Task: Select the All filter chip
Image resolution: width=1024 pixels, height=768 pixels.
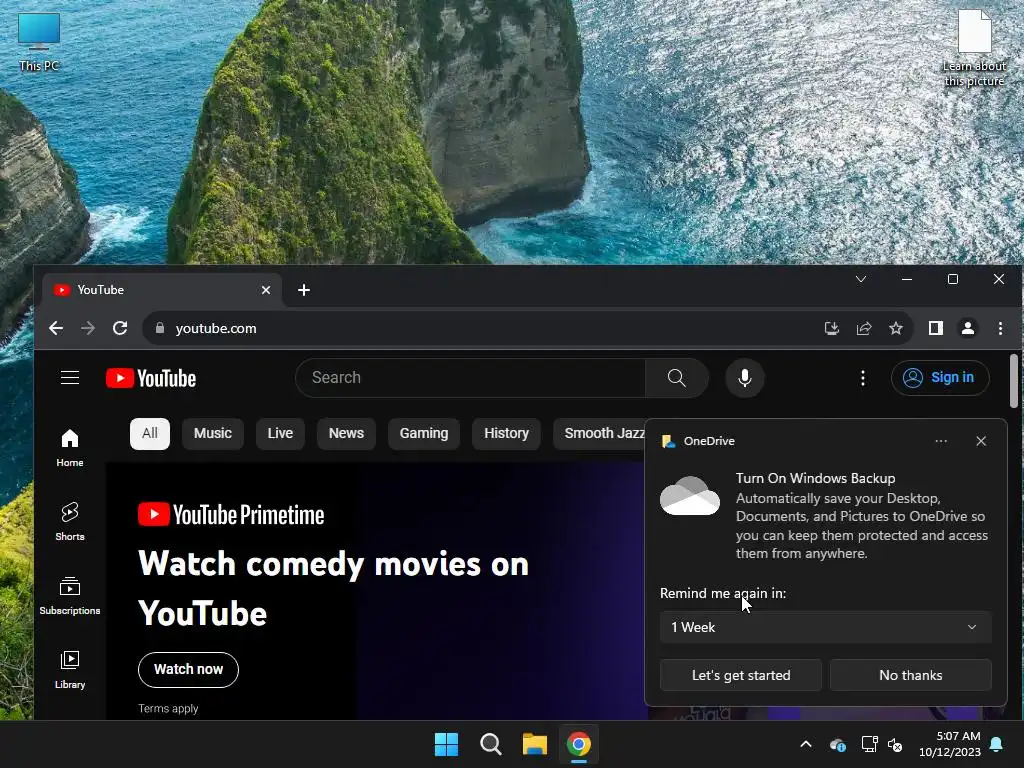Action: [150, 434]
